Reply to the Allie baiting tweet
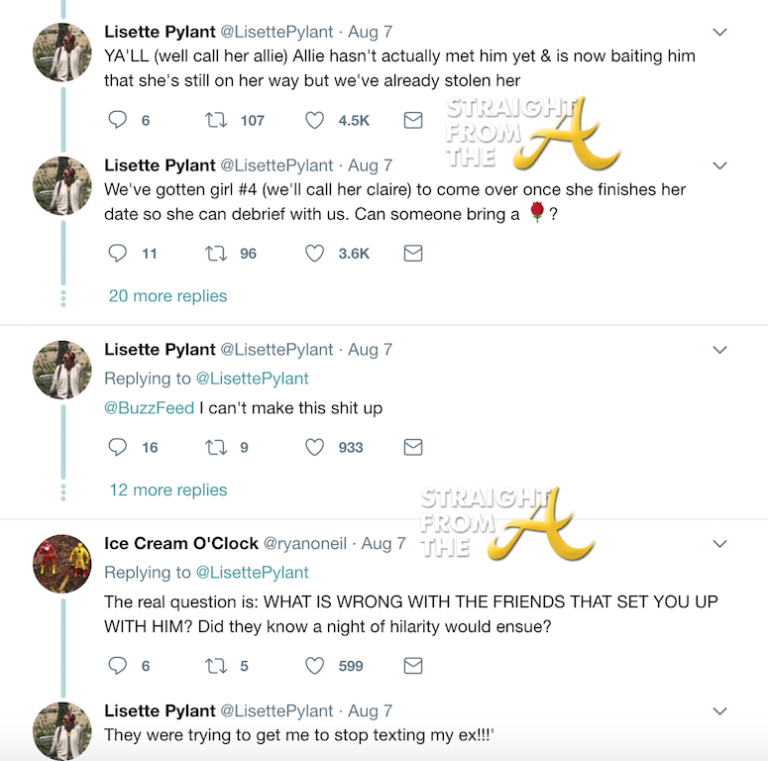 pos(118,120)
